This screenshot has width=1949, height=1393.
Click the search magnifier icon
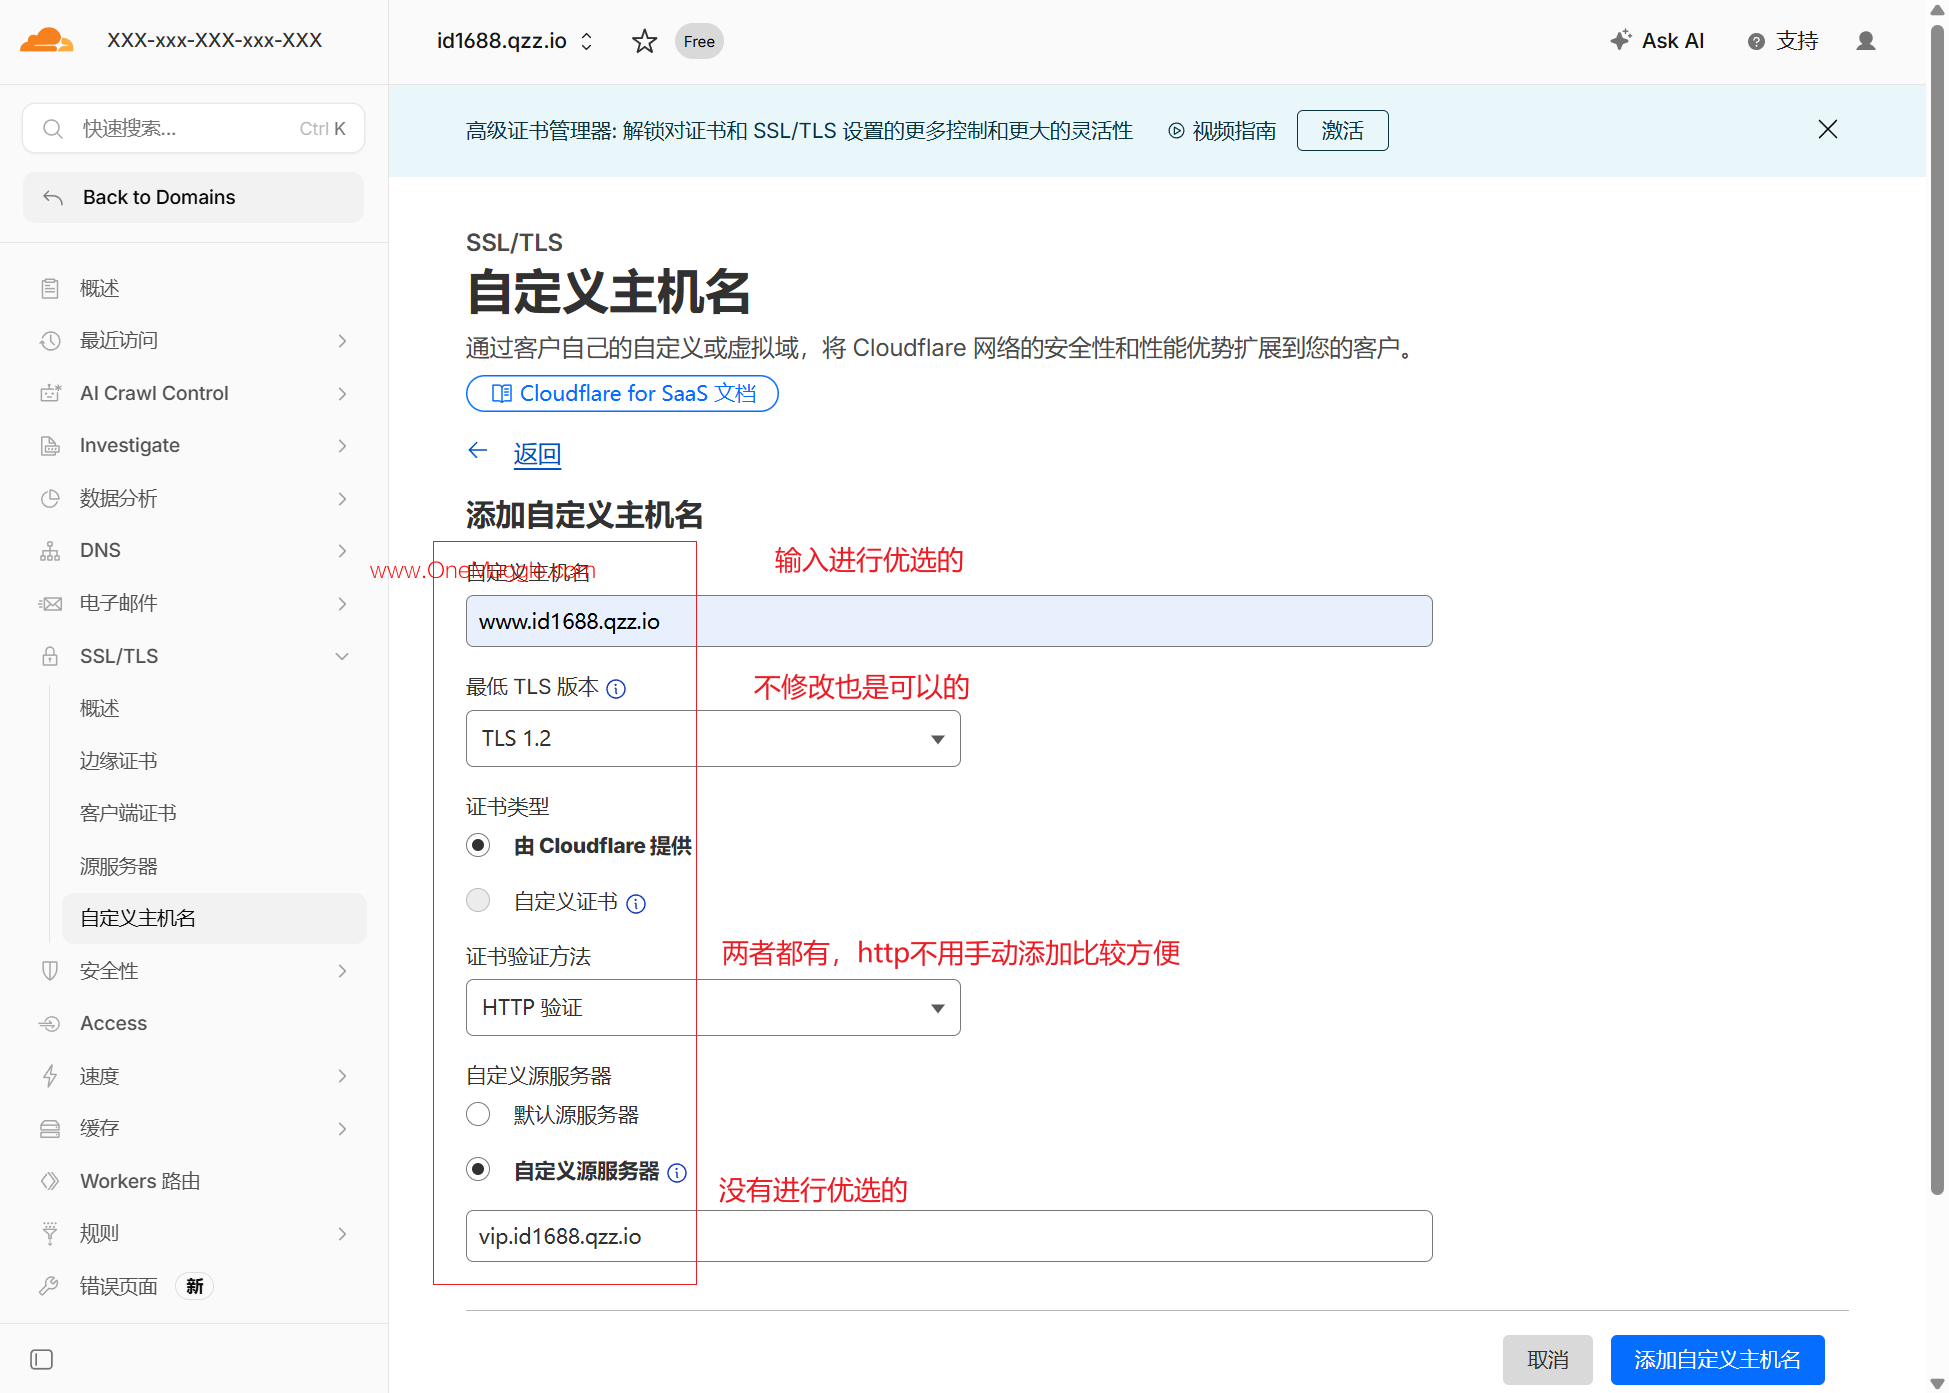click(x=53, y=129)
